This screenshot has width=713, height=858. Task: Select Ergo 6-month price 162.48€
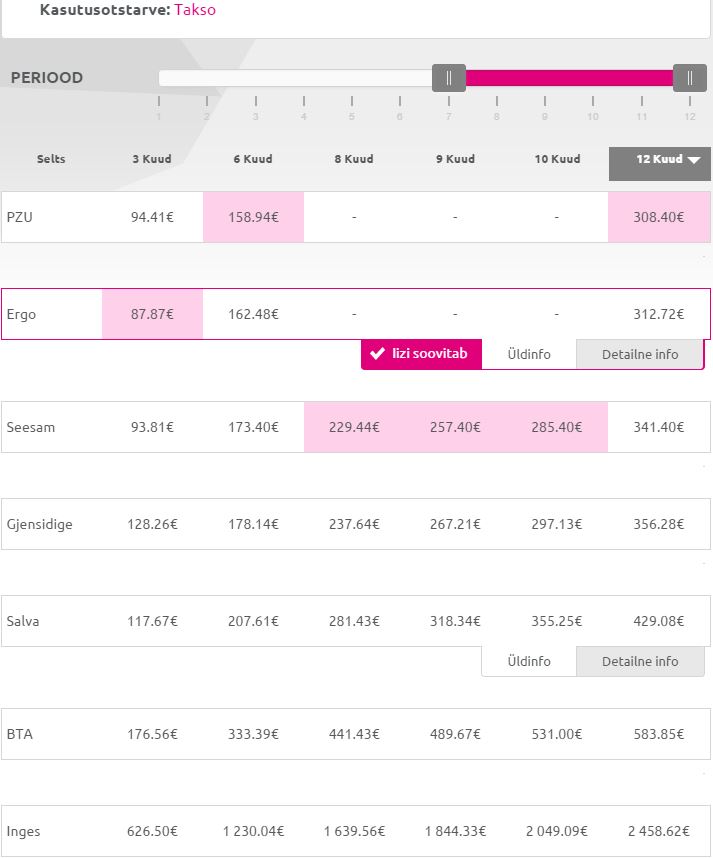click(253, 314)
